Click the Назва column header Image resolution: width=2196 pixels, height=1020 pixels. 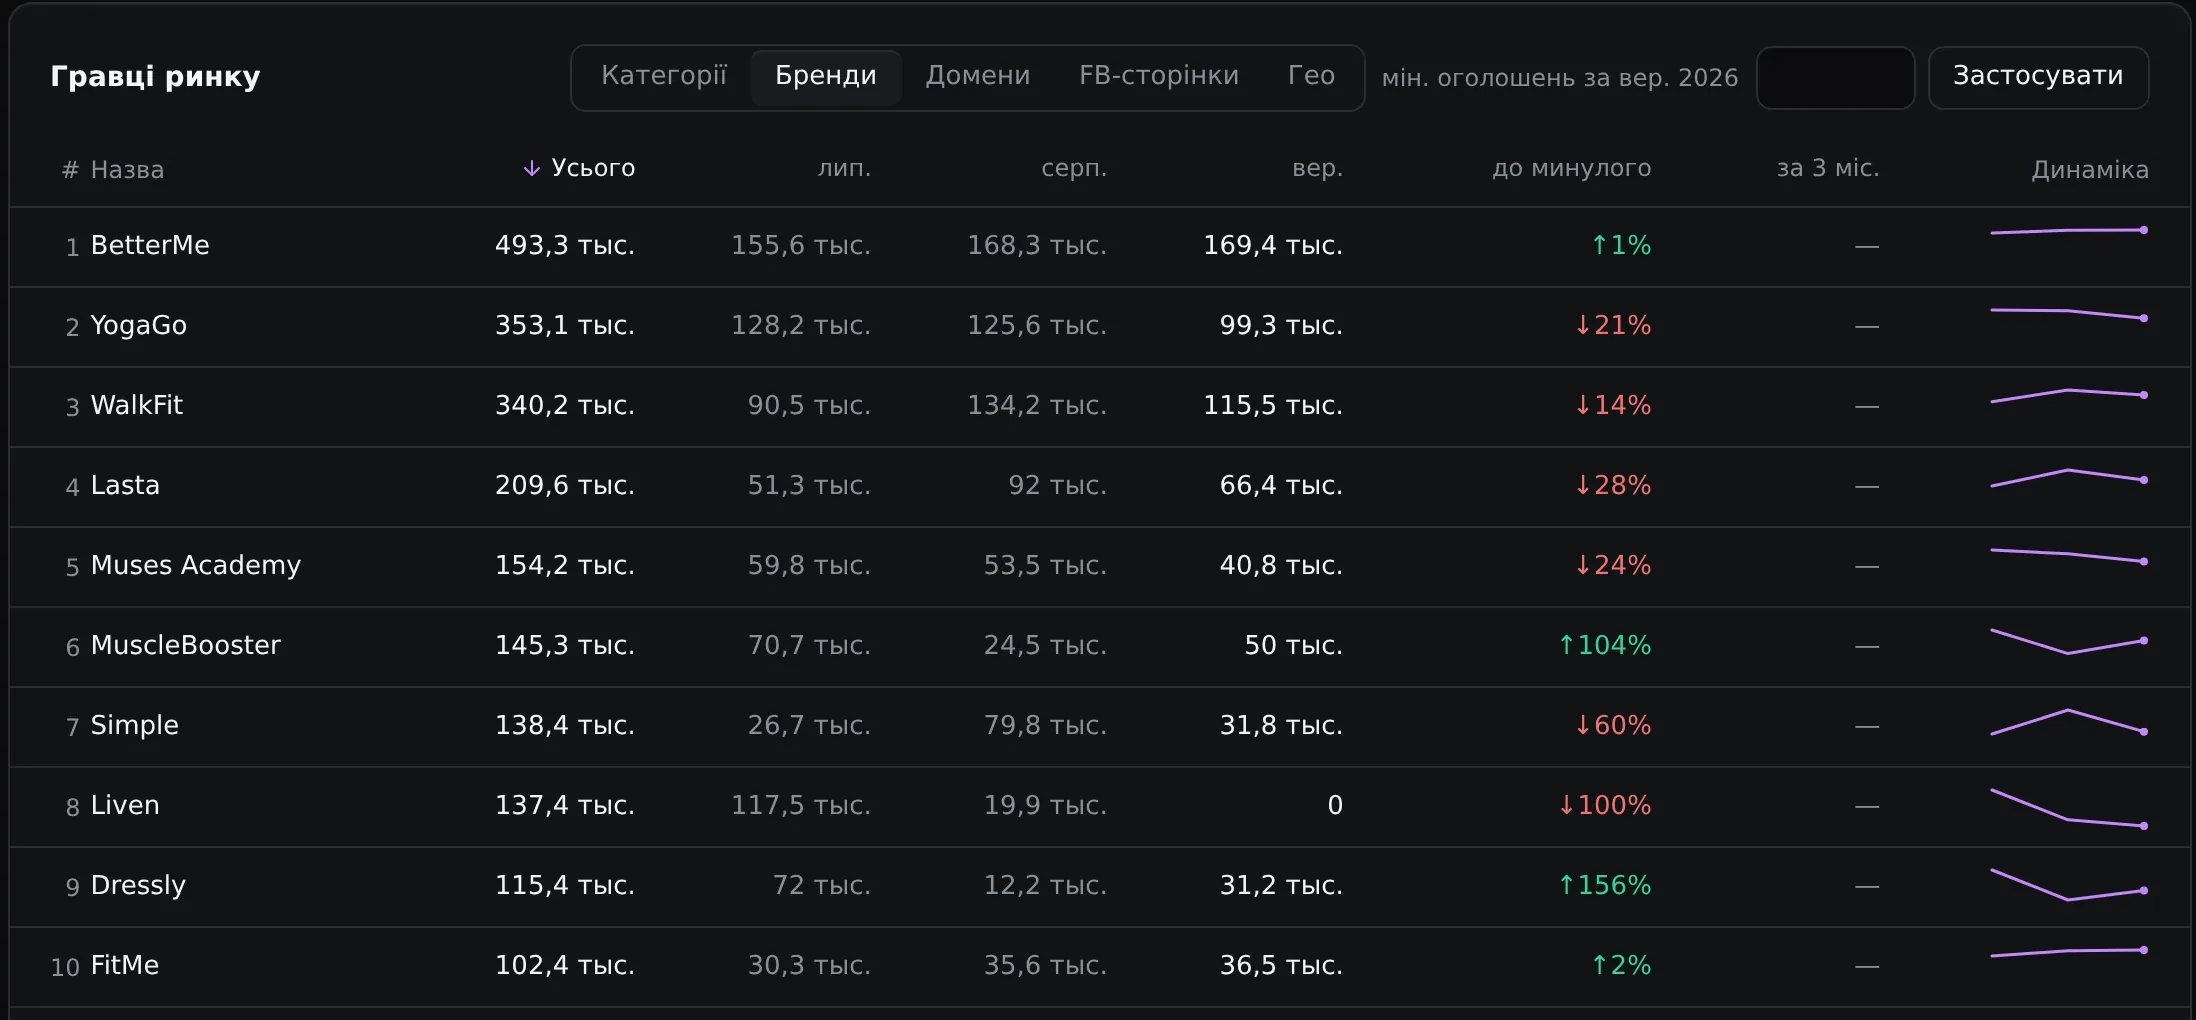point(127,170)
